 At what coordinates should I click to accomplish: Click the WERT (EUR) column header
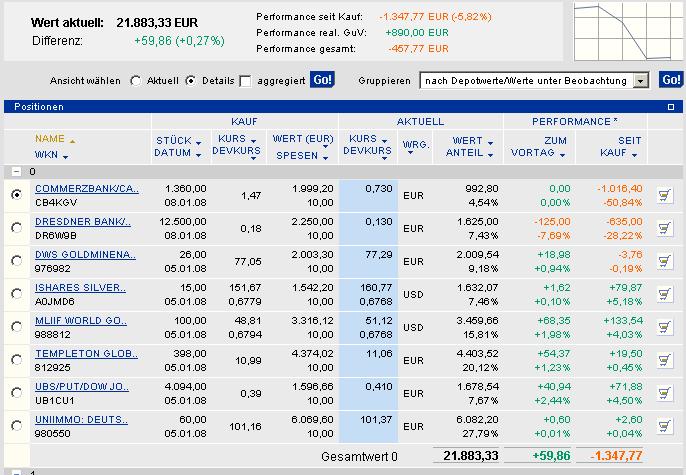[x=303, y=139]
